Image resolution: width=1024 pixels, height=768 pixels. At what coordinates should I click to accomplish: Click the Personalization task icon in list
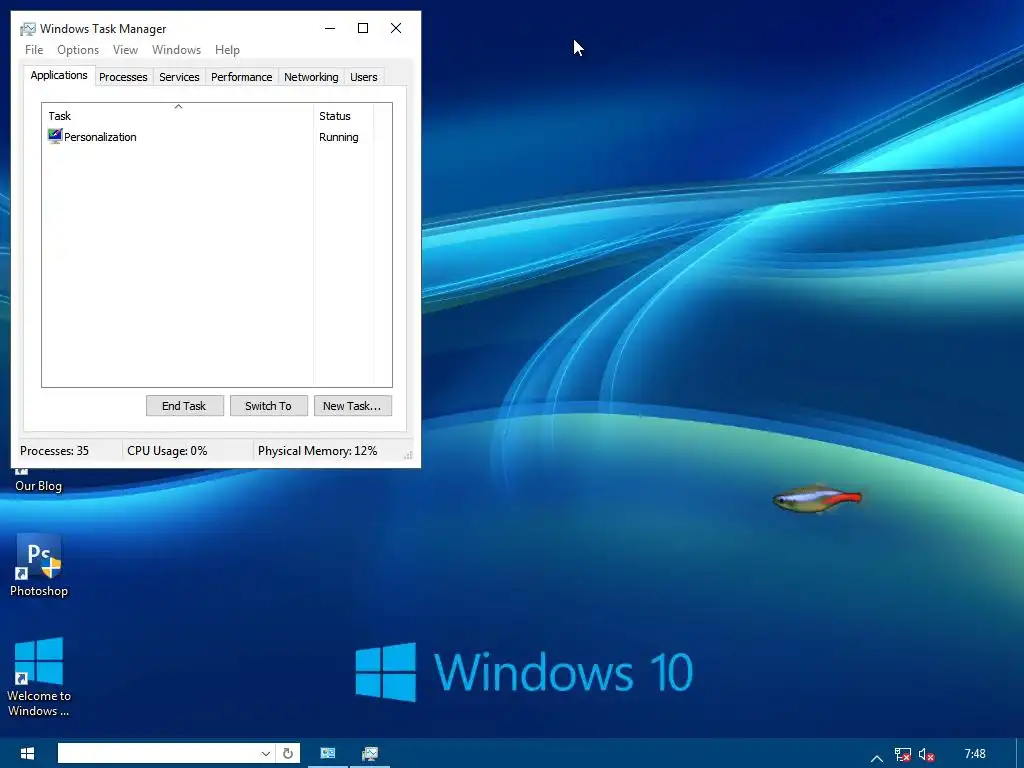[x=55, y=136]
